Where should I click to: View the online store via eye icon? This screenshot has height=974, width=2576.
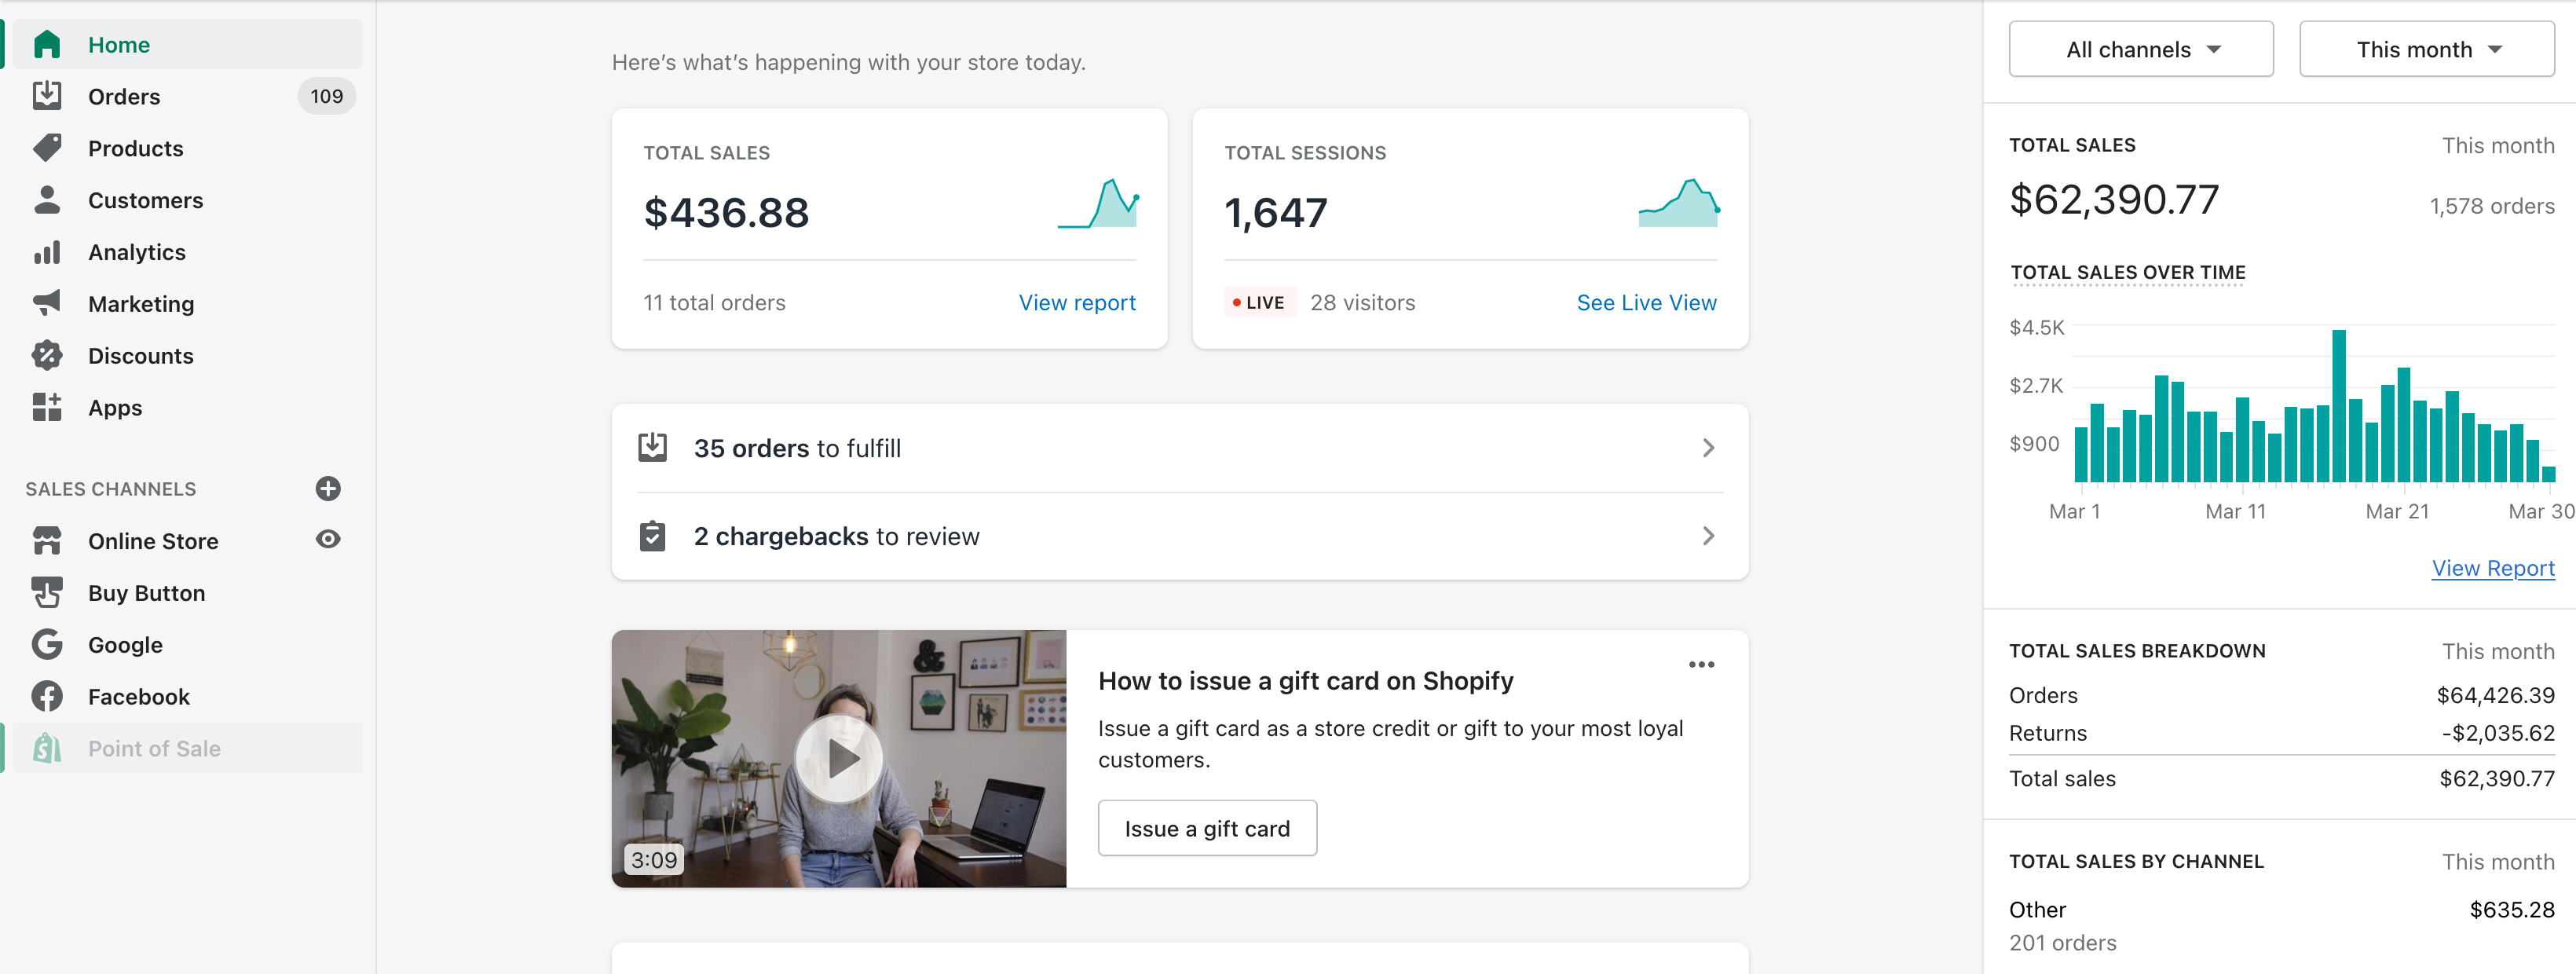[328, 540]
